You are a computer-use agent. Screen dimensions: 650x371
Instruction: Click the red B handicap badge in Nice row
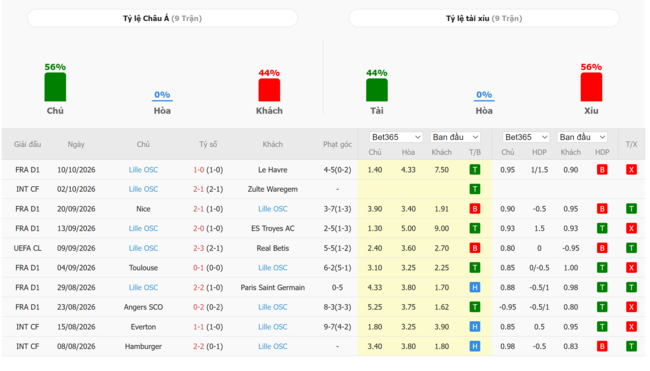click(602, 209)
